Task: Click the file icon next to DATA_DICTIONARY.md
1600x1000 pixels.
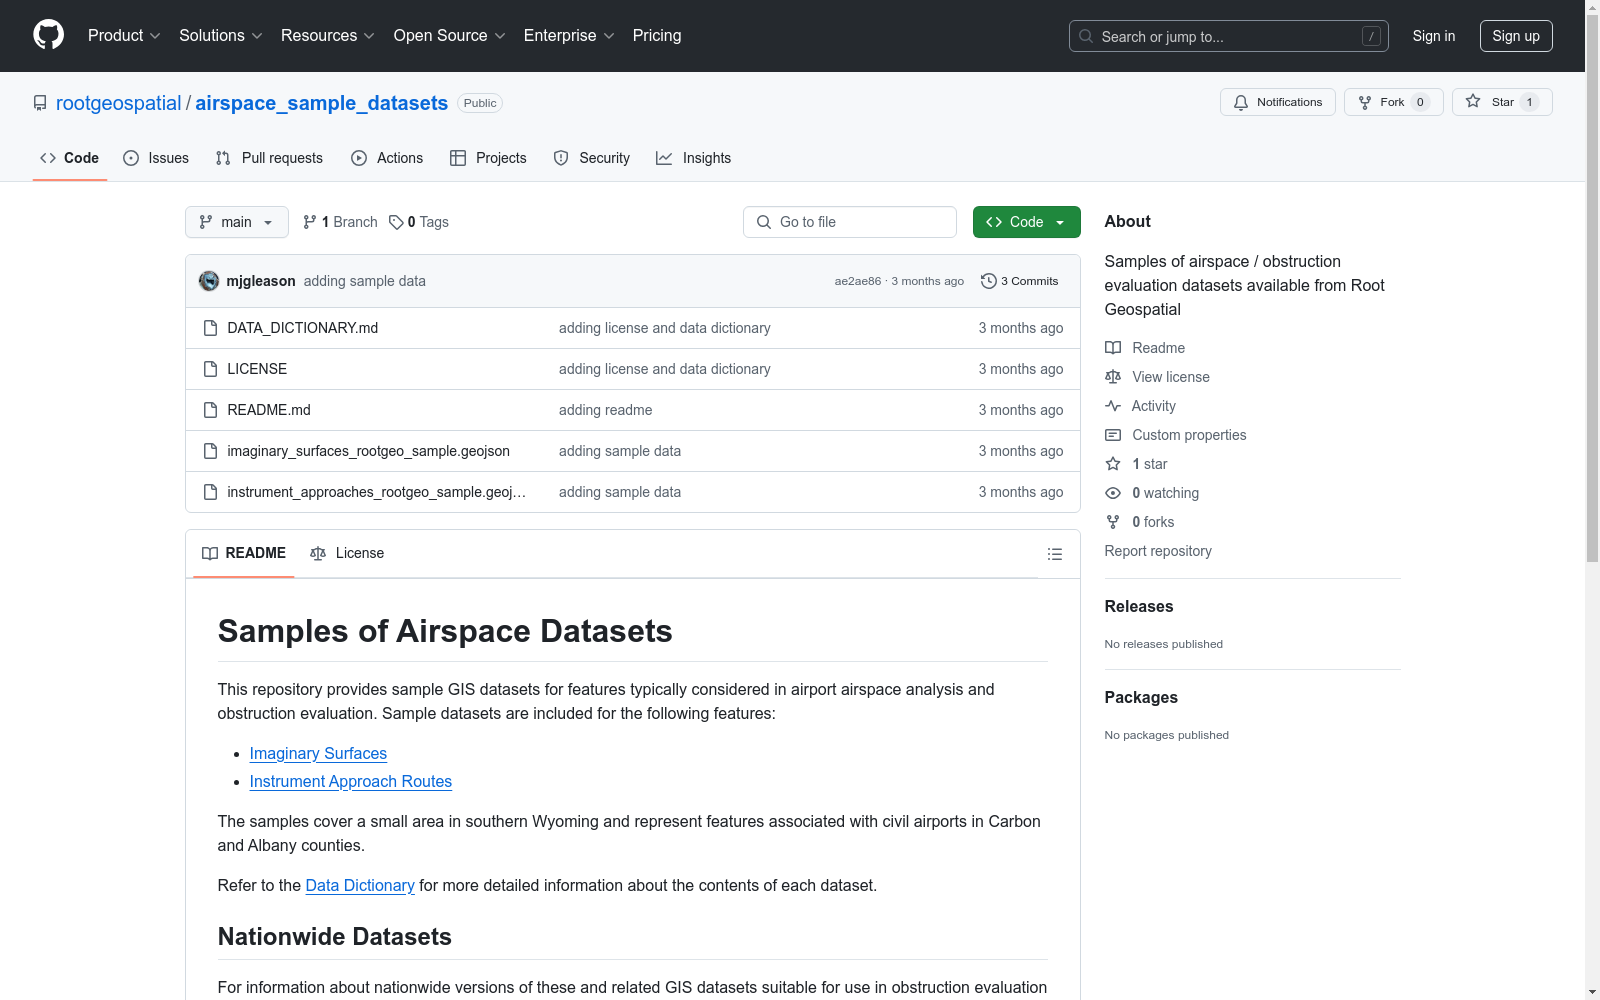Action: [x=210, y=328]
